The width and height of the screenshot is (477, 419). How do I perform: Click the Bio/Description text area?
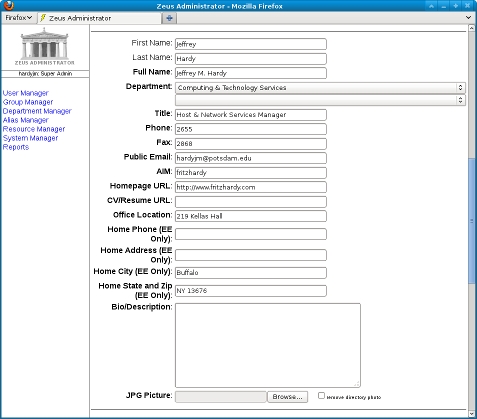(268, 345)
